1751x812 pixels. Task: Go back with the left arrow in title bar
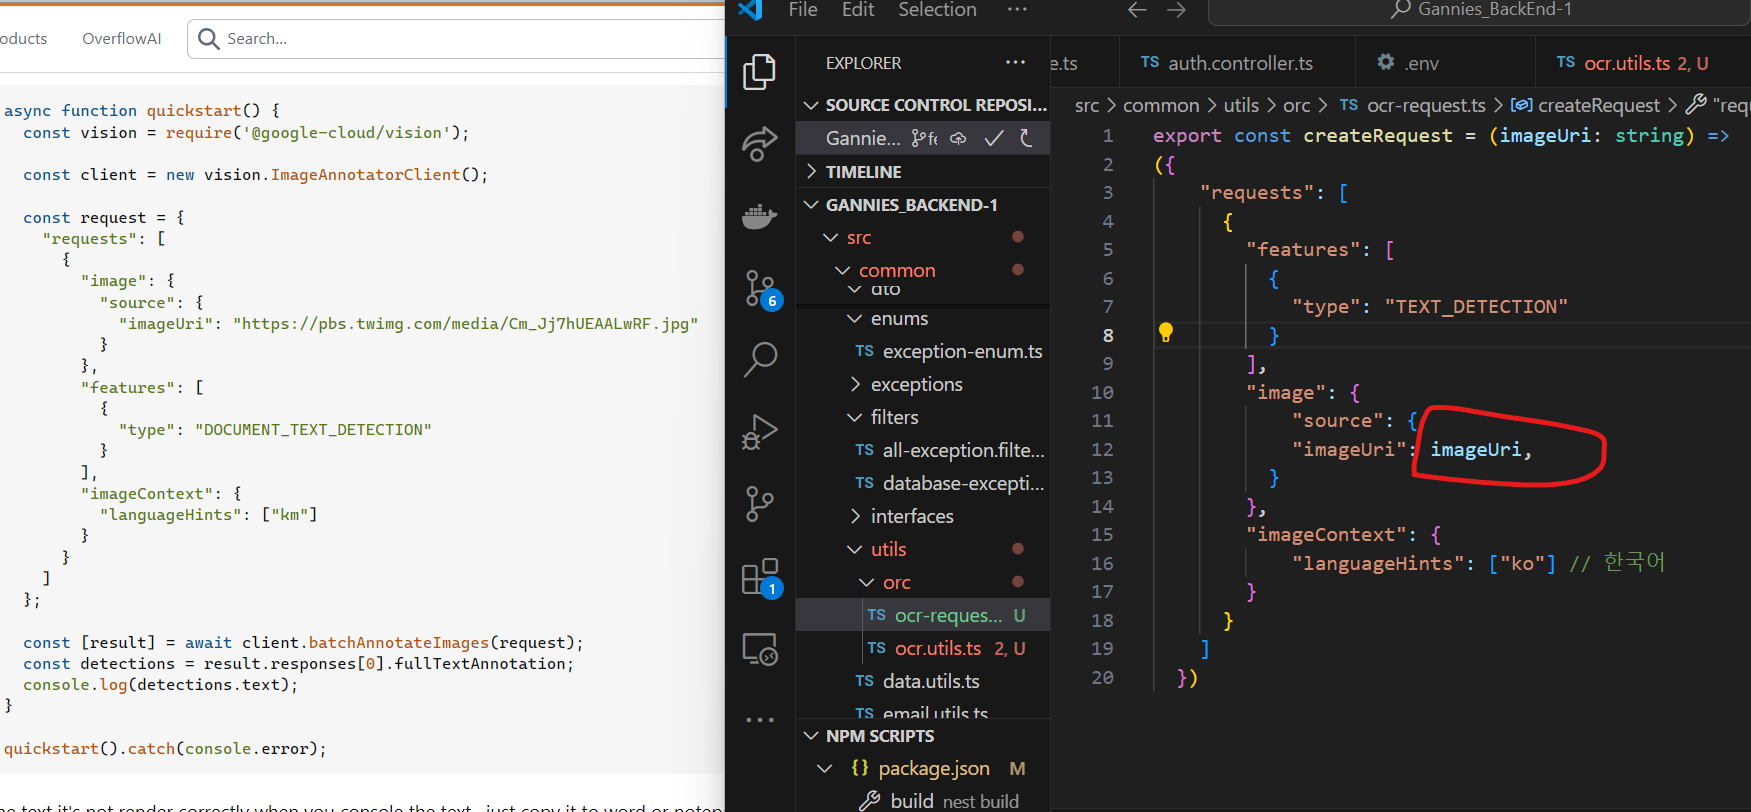1137,10
